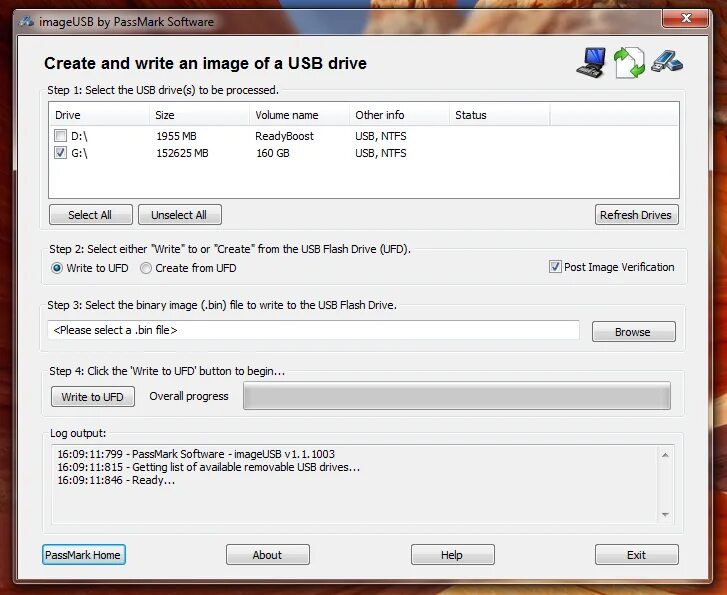Select the 152625 MB size cell
Viewport: 727px width, 595px height.
182,153
